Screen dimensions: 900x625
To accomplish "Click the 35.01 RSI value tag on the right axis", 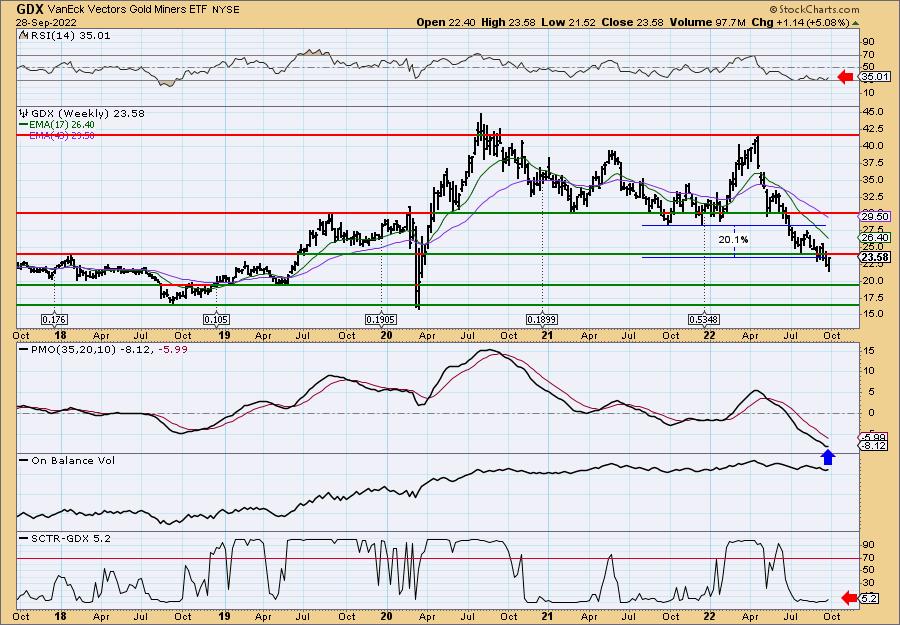I will pyautogui.click(x=875, y=77).
